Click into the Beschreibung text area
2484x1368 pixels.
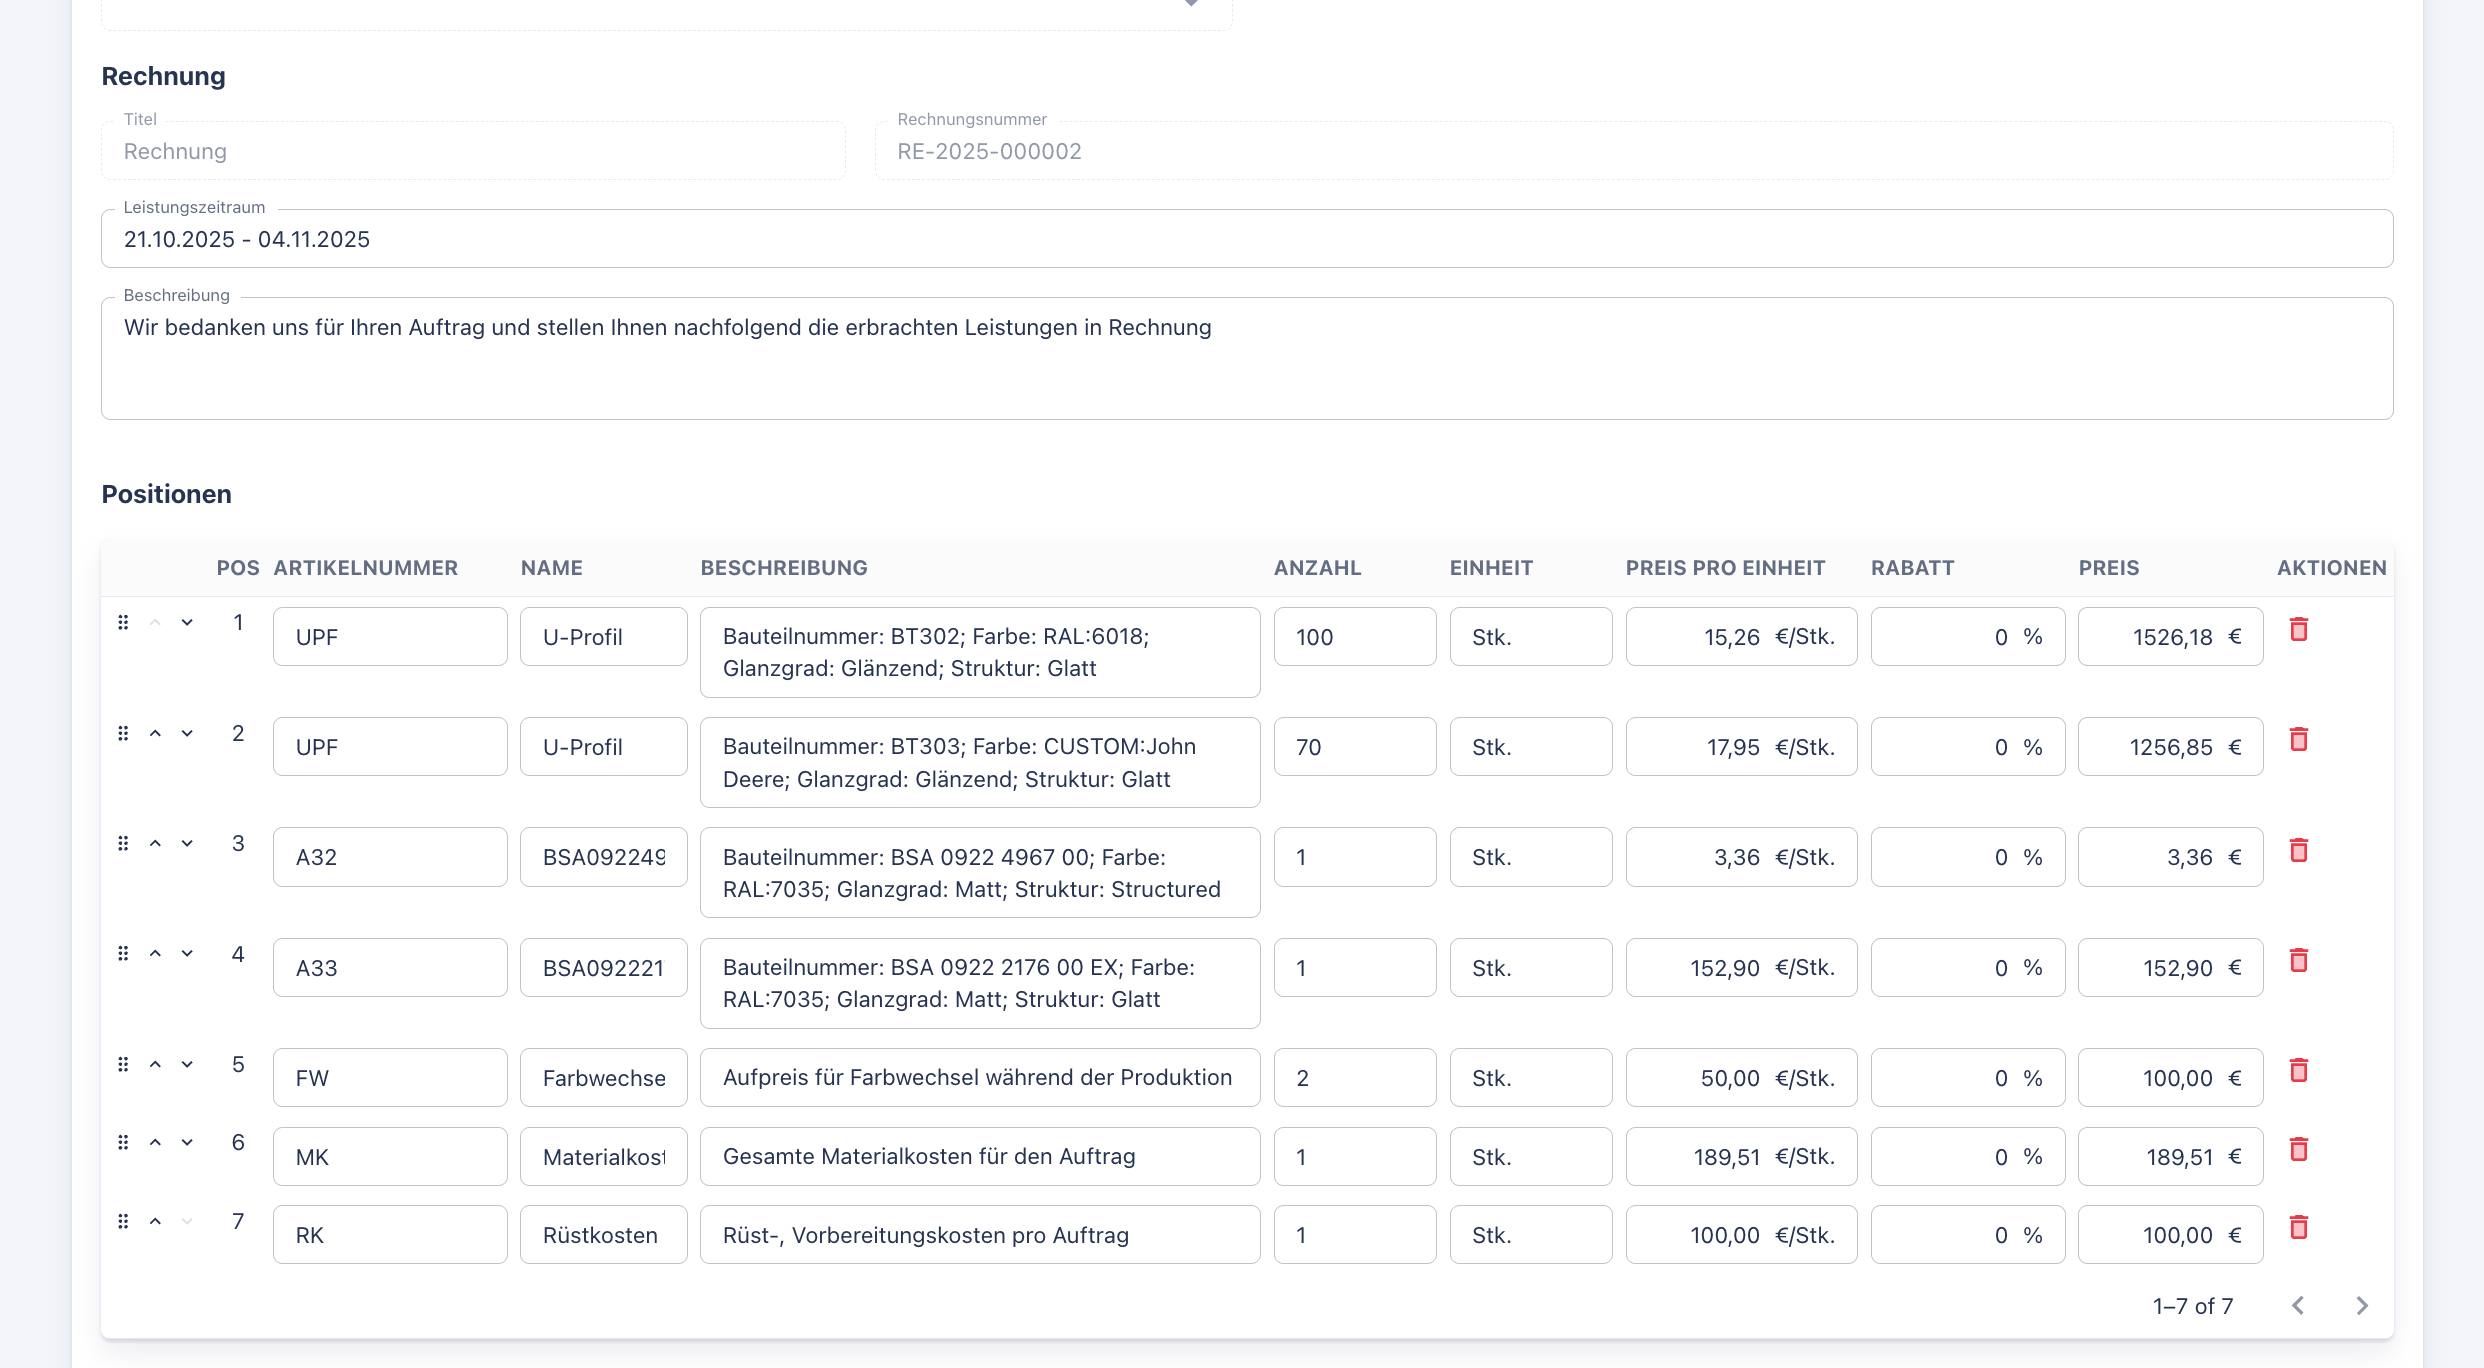(x=1246, y=358)
